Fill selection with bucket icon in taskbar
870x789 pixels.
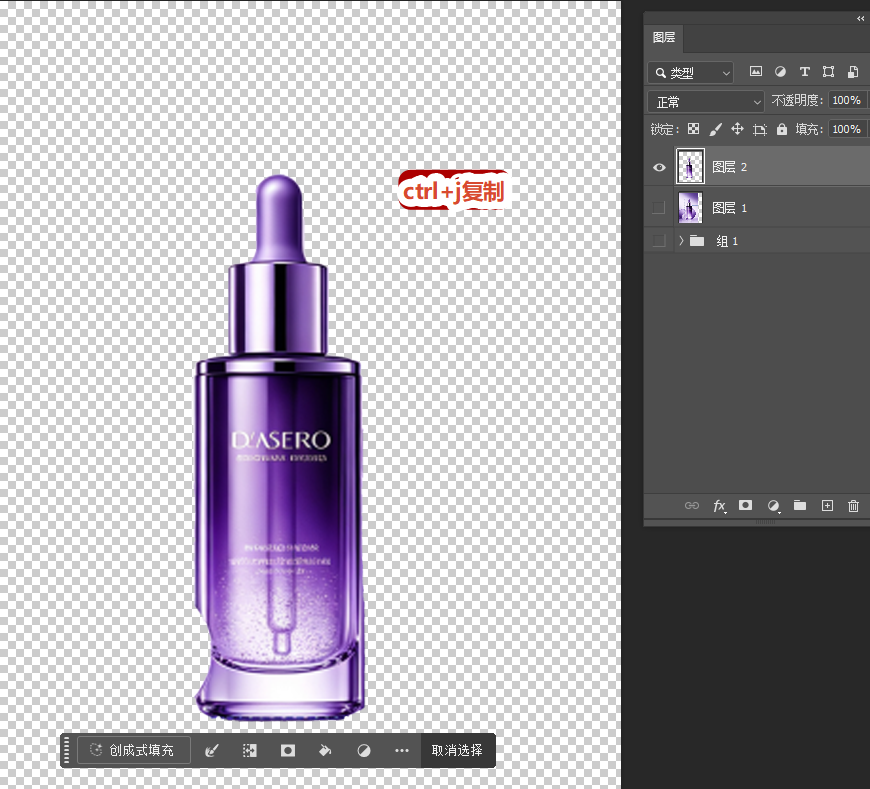[x=325, y=751]
